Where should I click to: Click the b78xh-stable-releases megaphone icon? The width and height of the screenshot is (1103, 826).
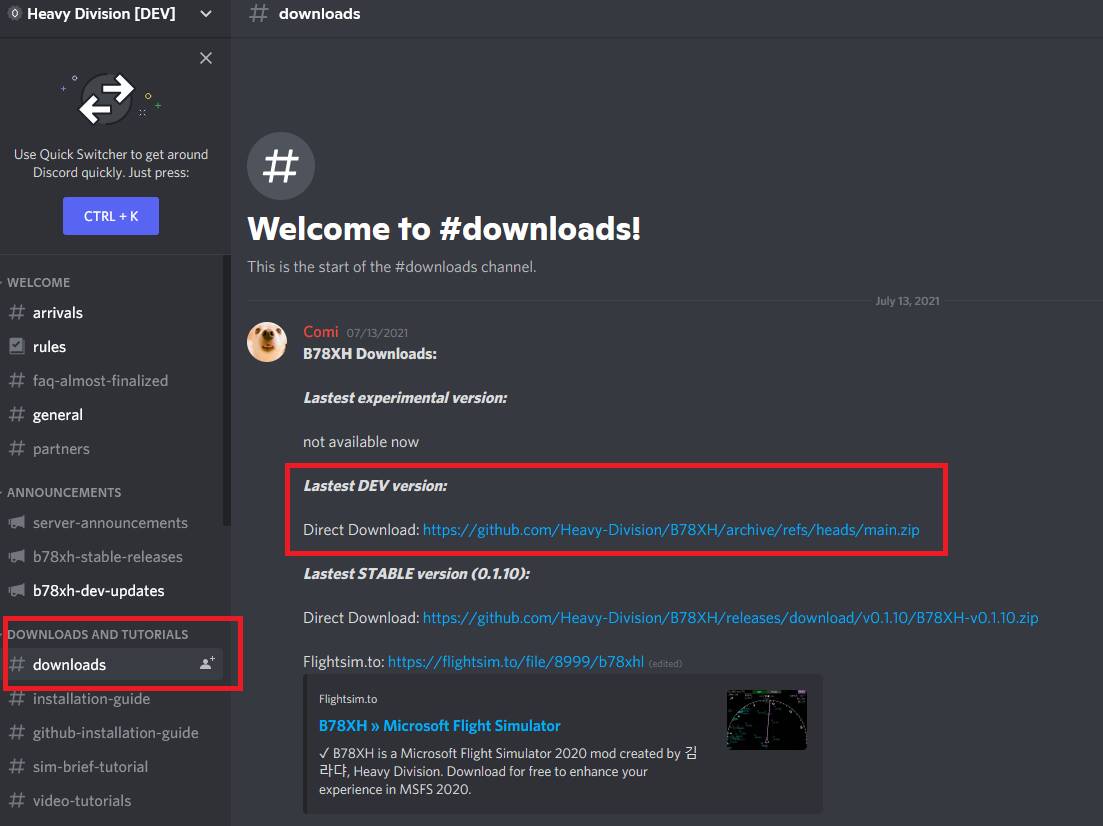(x=16, y=557)
